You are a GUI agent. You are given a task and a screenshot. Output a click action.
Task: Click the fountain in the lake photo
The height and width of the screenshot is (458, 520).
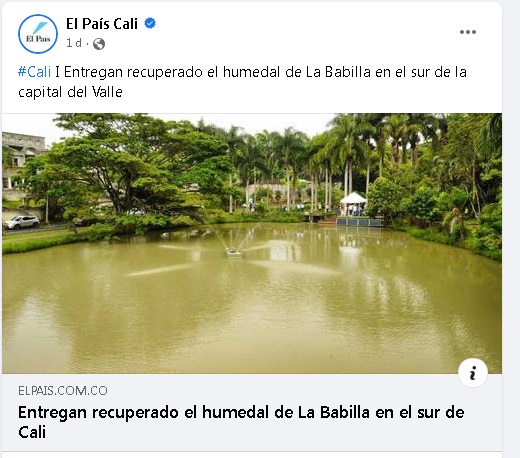(234, 252)
